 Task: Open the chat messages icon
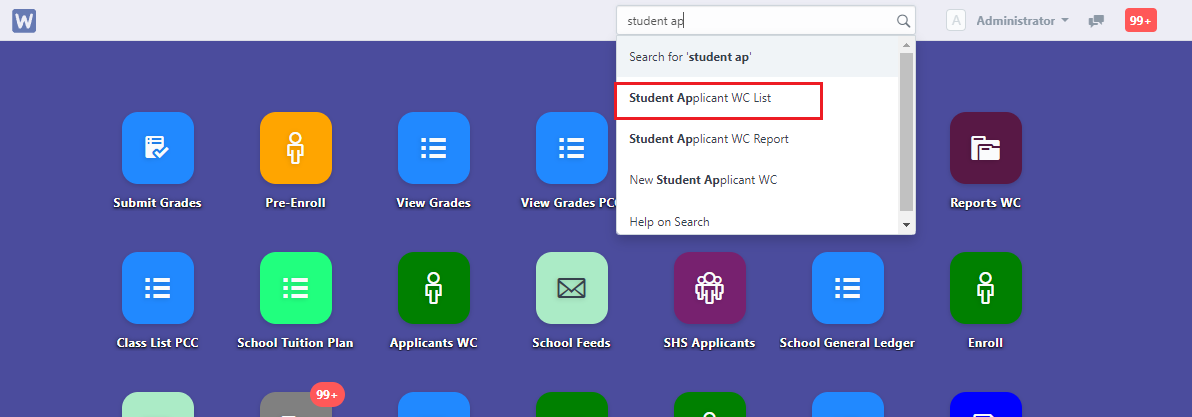pos(1095,21)
